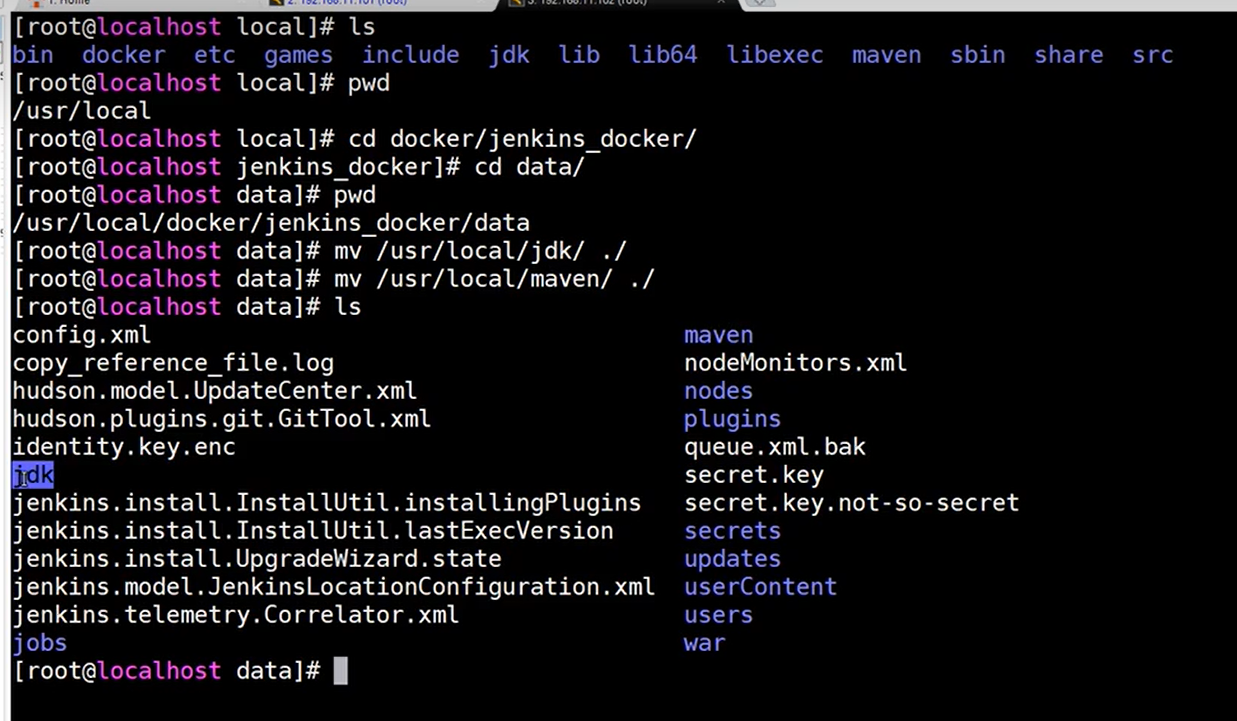Click the mv /usr/local/jdk/ ./ command

click(x=481, y=251)
